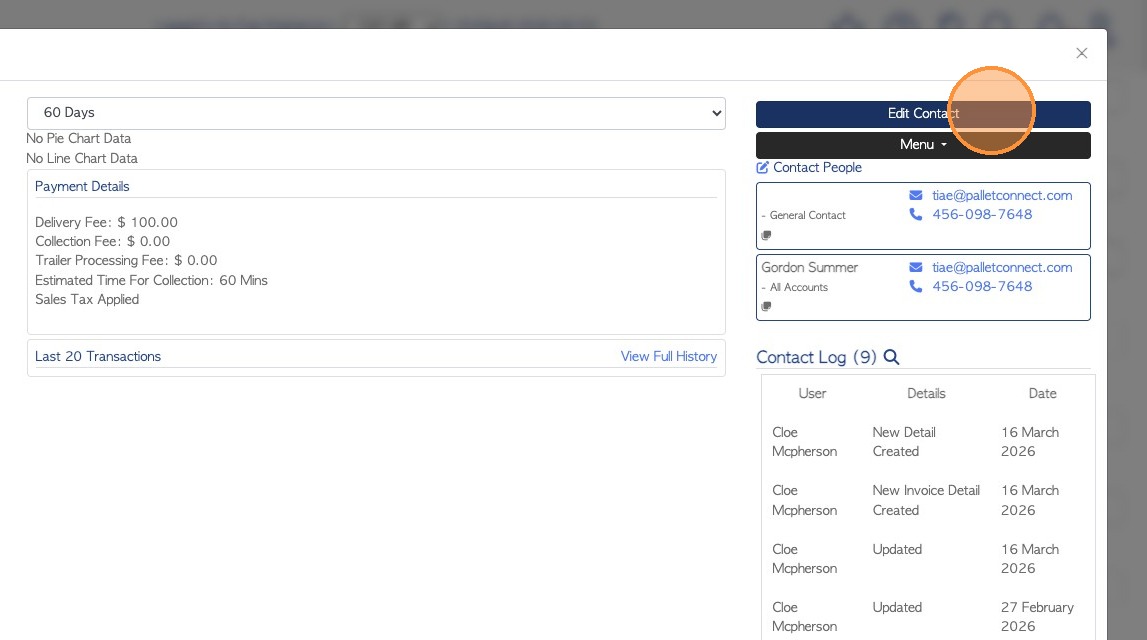1147x640 pixels.
Task: Open the Contact People link
Action: click(817, 167)
